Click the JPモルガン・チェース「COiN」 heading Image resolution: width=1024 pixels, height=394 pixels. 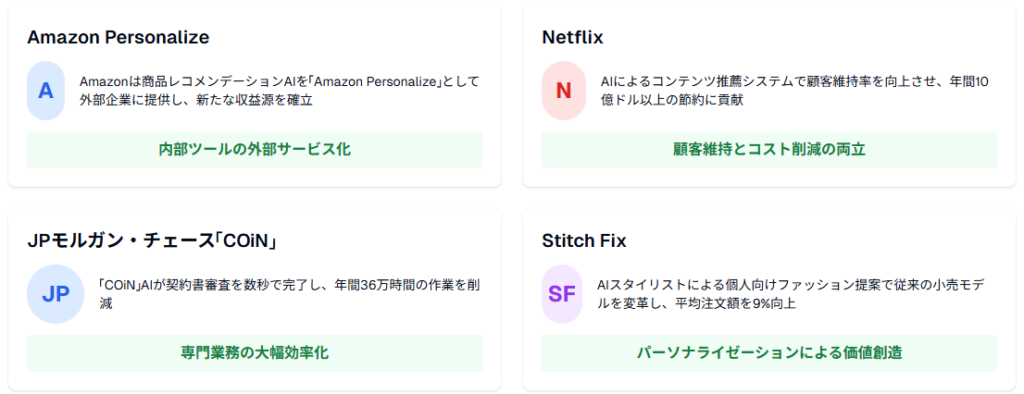(x=154, y=241)
